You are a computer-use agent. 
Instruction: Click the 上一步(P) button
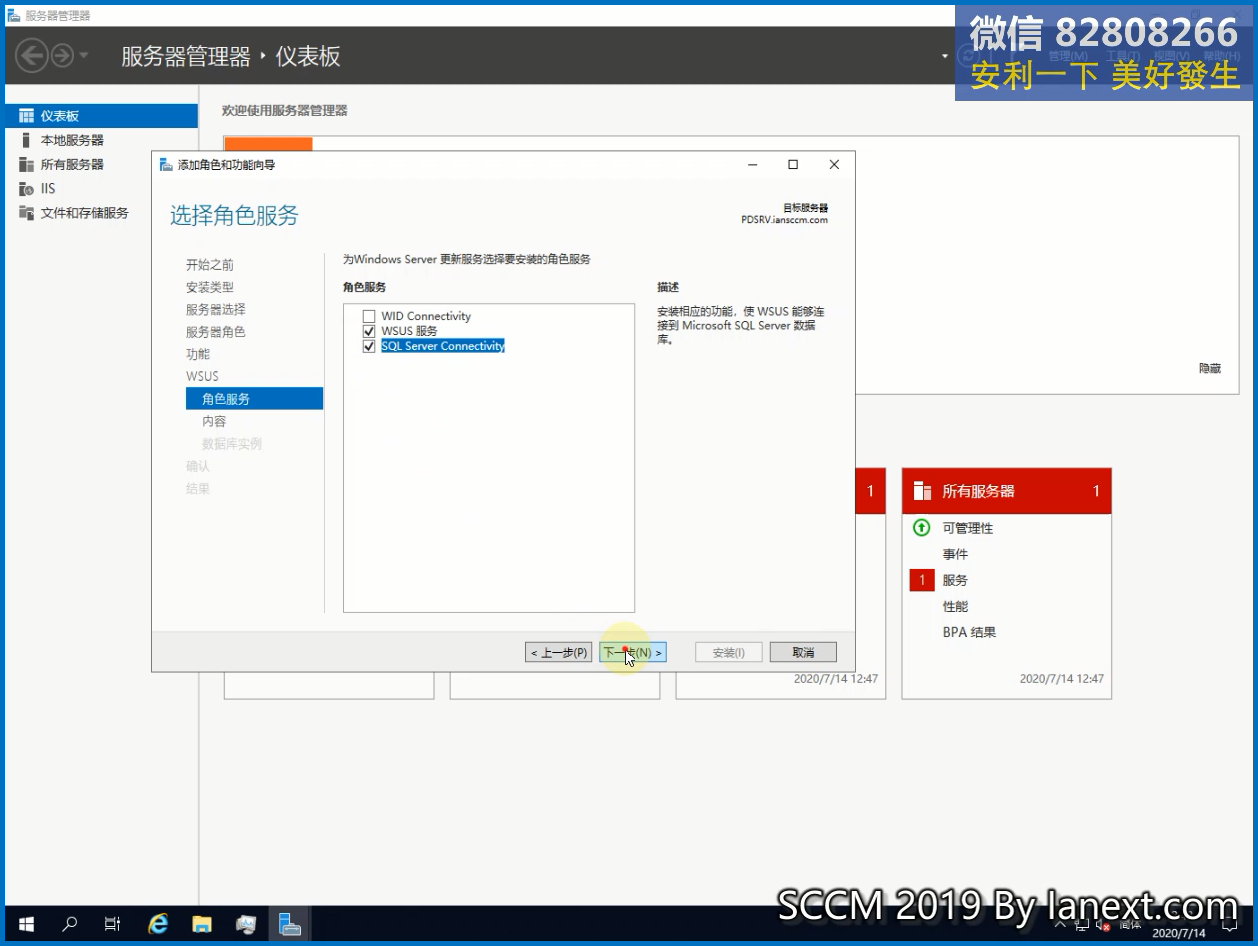tap(559, 652)
